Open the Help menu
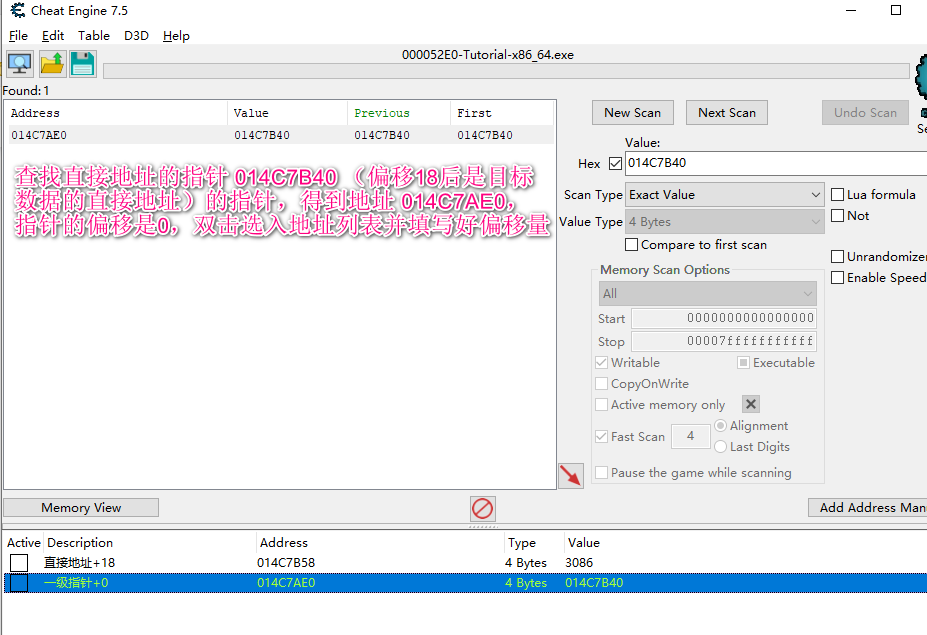 [x=176, y=35]
